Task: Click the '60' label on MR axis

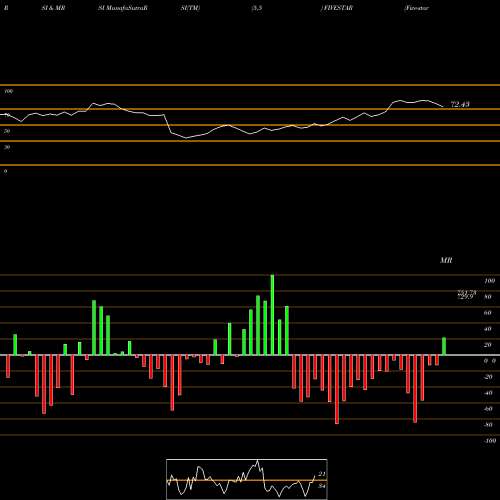Action: (488, 313)
